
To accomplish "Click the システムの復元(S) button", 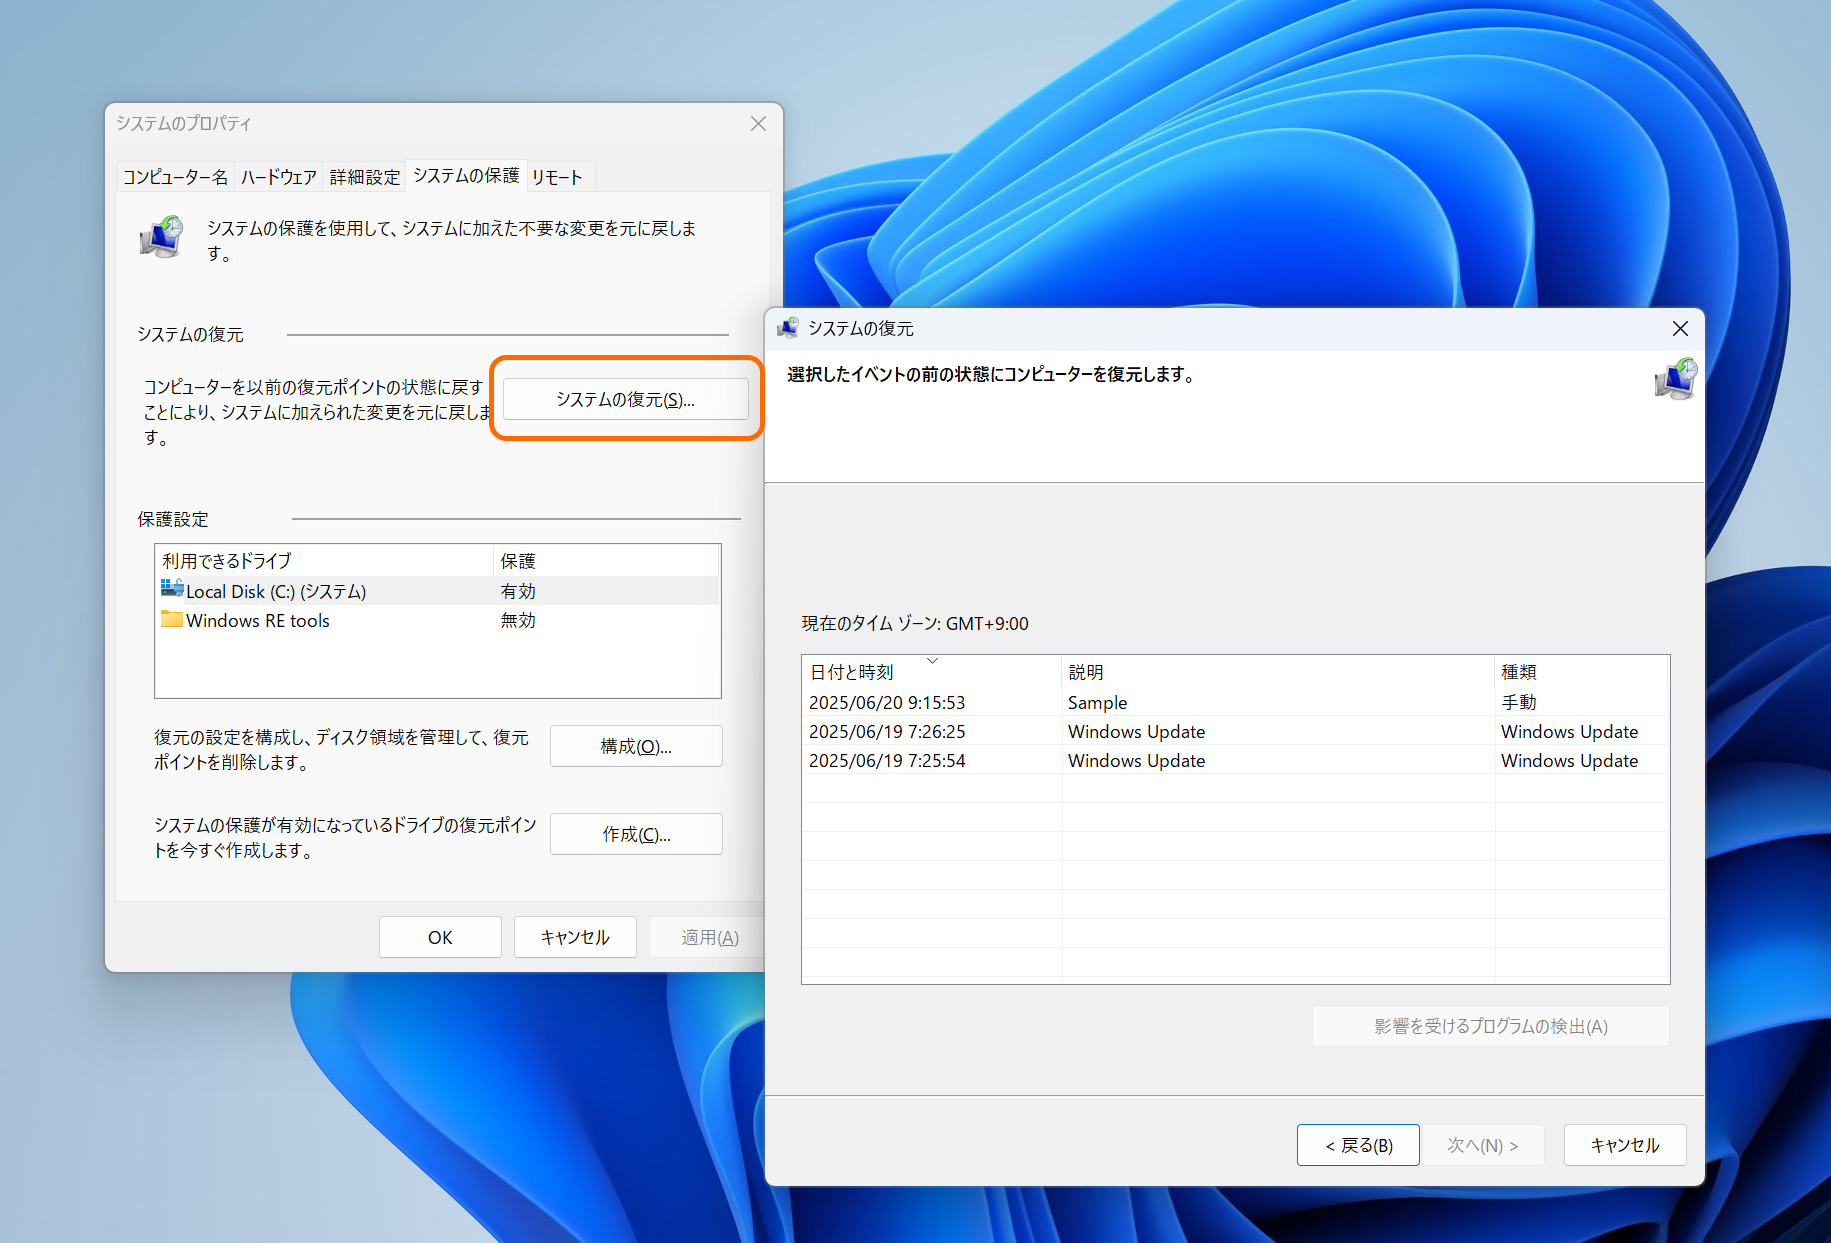I will 624,399.
